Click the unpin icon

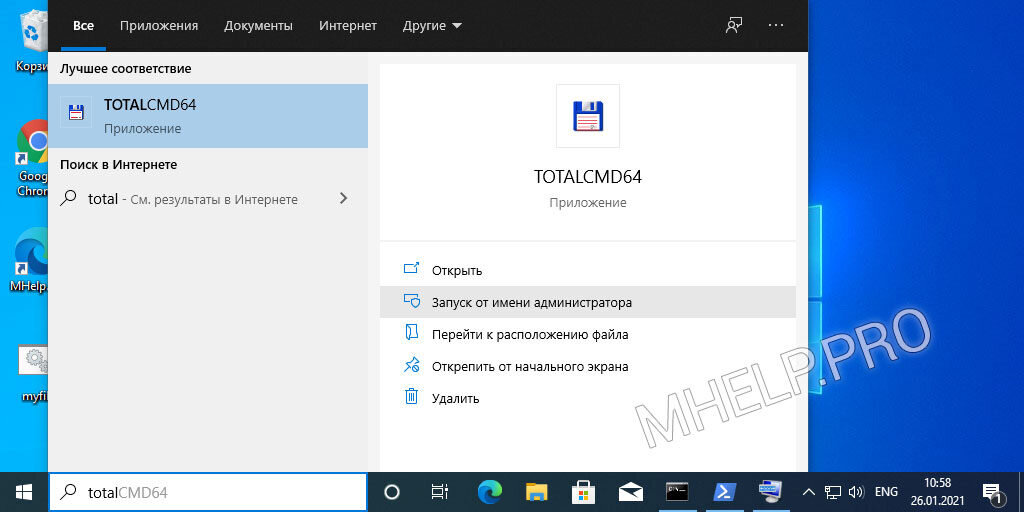pyautogui.click(x=411, y=364)
